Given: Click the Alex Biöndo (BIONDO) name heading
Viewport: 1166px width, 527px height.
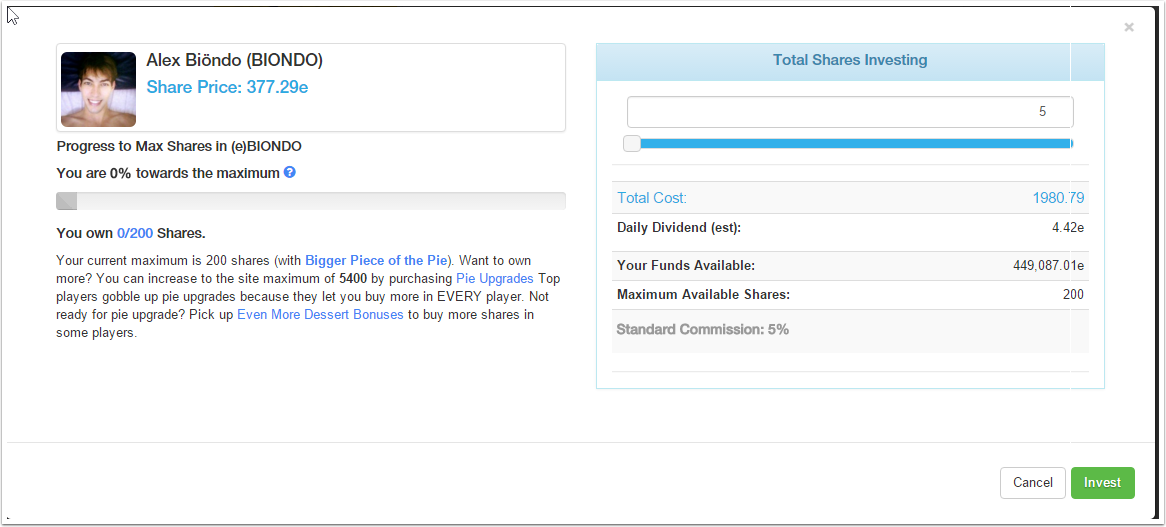Looking at the screenshot, I should tap(234, 60).
